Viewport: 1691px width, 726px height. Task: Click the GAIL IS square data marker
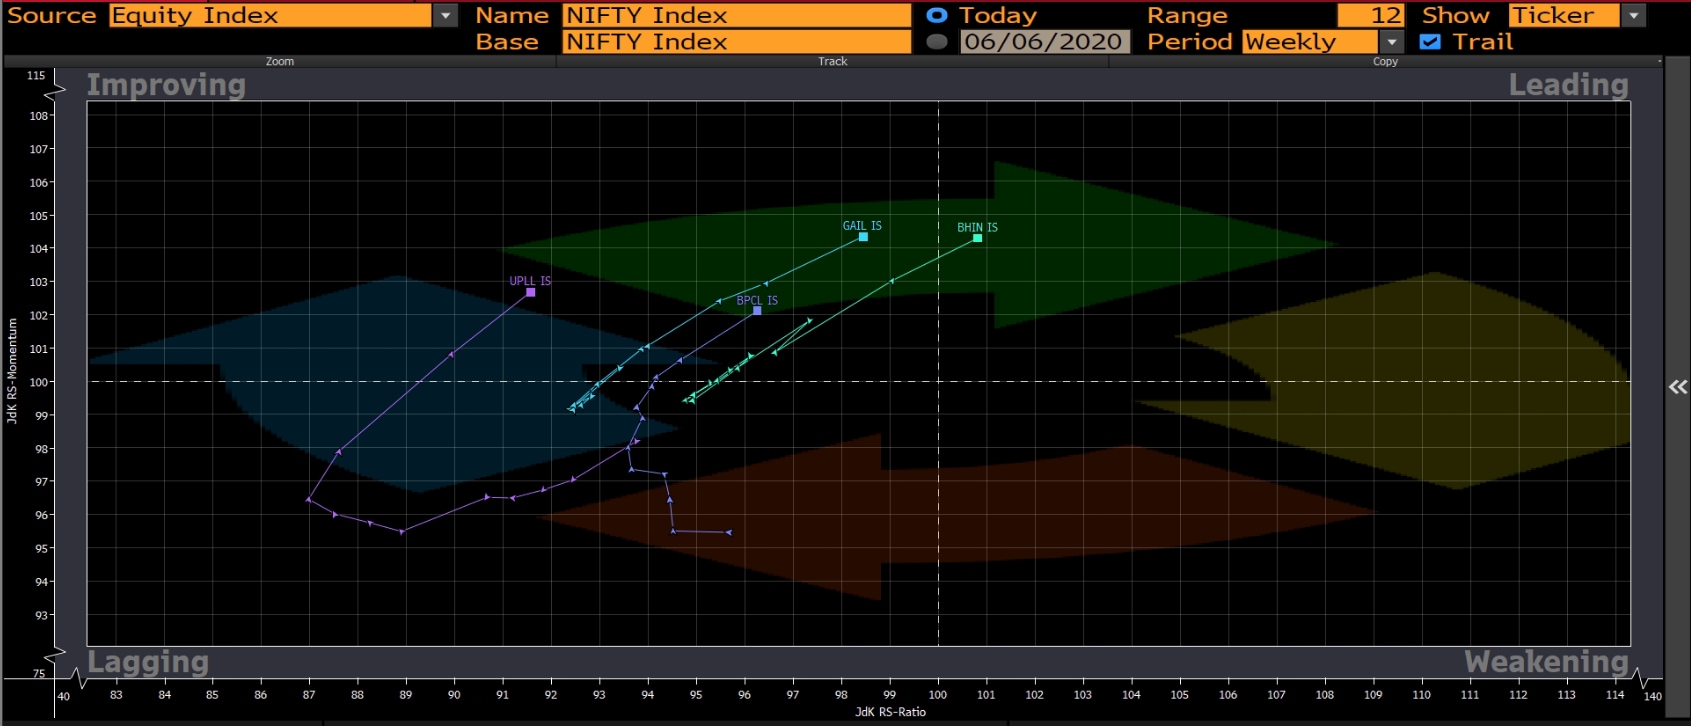[863, 237]
